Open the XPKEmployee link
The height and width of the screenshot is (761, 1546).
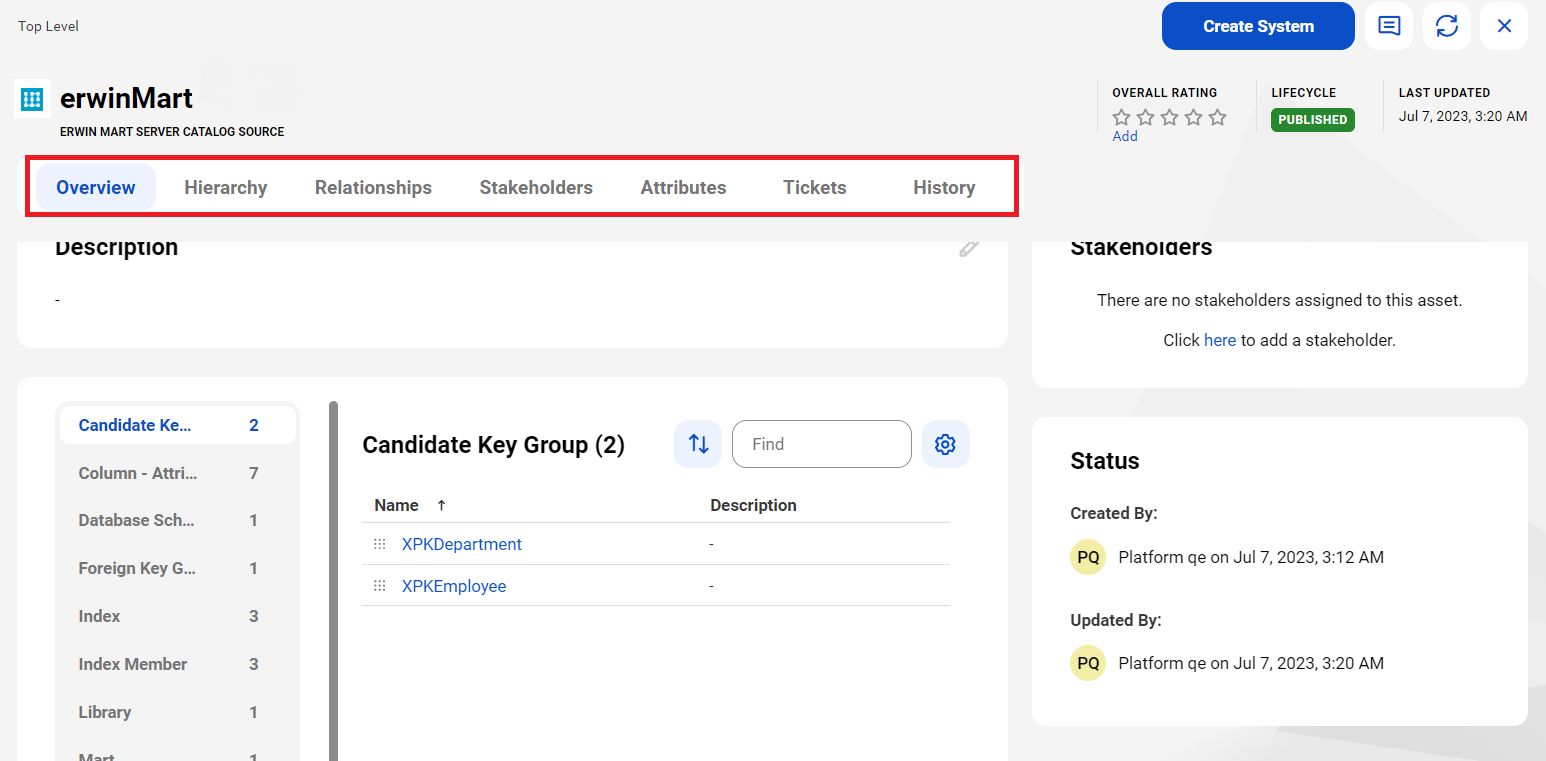[454, 586]
